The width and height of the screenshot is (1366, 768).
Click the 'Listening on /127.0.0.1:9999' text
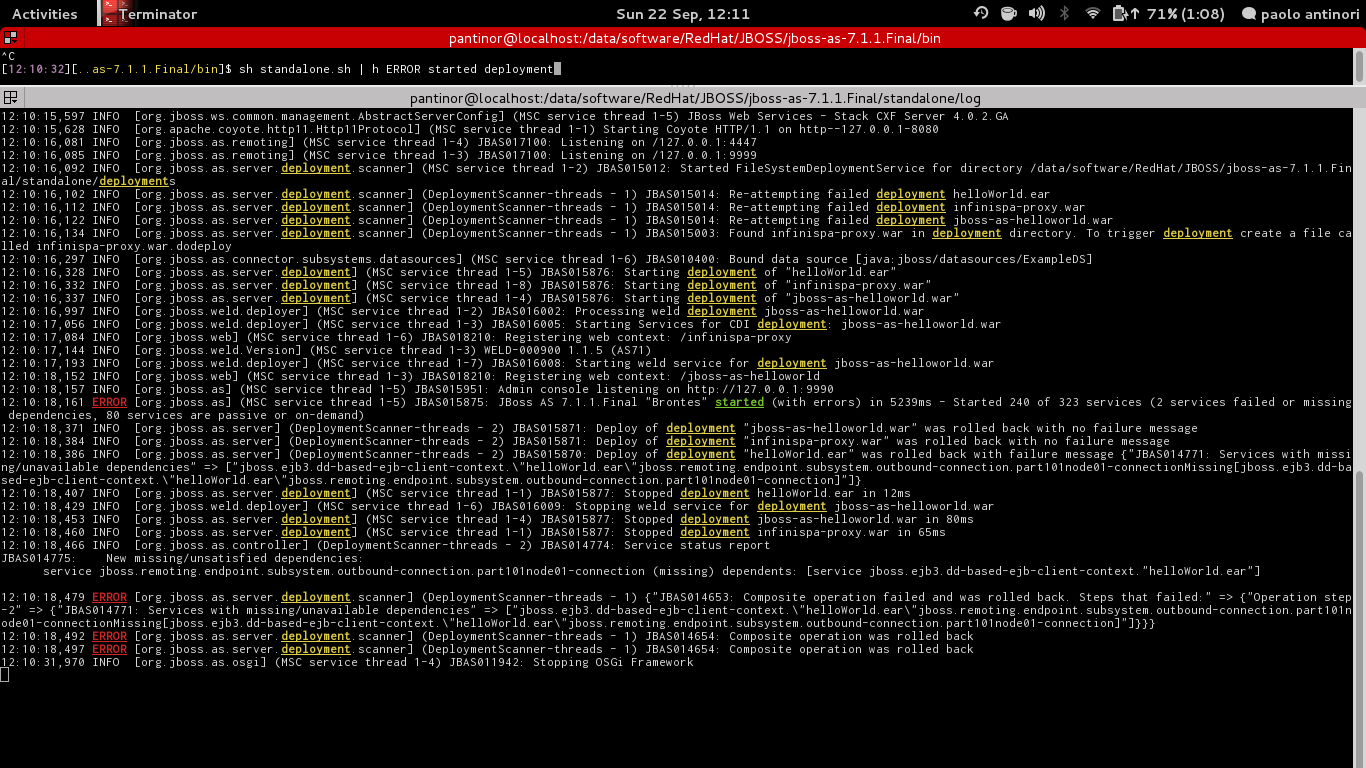pyautogui.click(x=658, y=155)
